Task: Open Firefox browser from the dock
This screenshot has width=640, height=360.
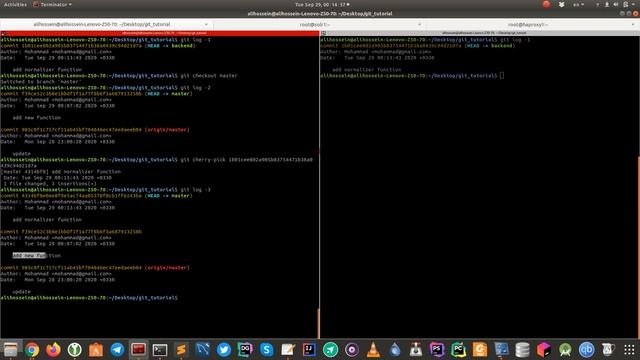Action: coord(53,350)
